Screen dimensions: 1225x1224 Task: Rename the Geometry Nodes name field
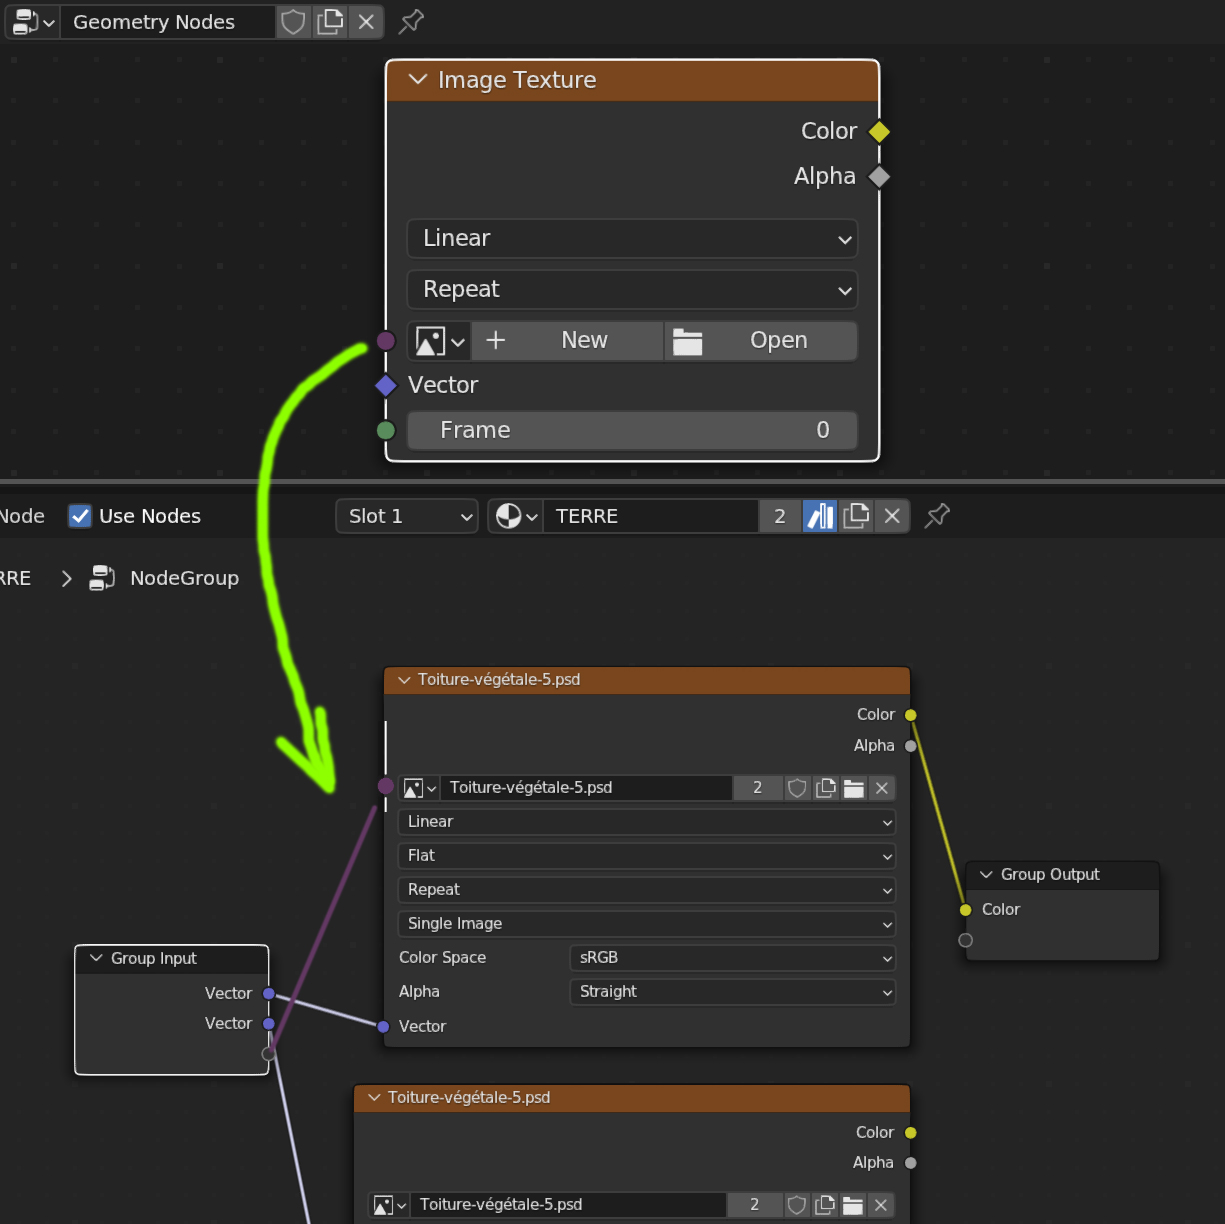tap(167, 22)
